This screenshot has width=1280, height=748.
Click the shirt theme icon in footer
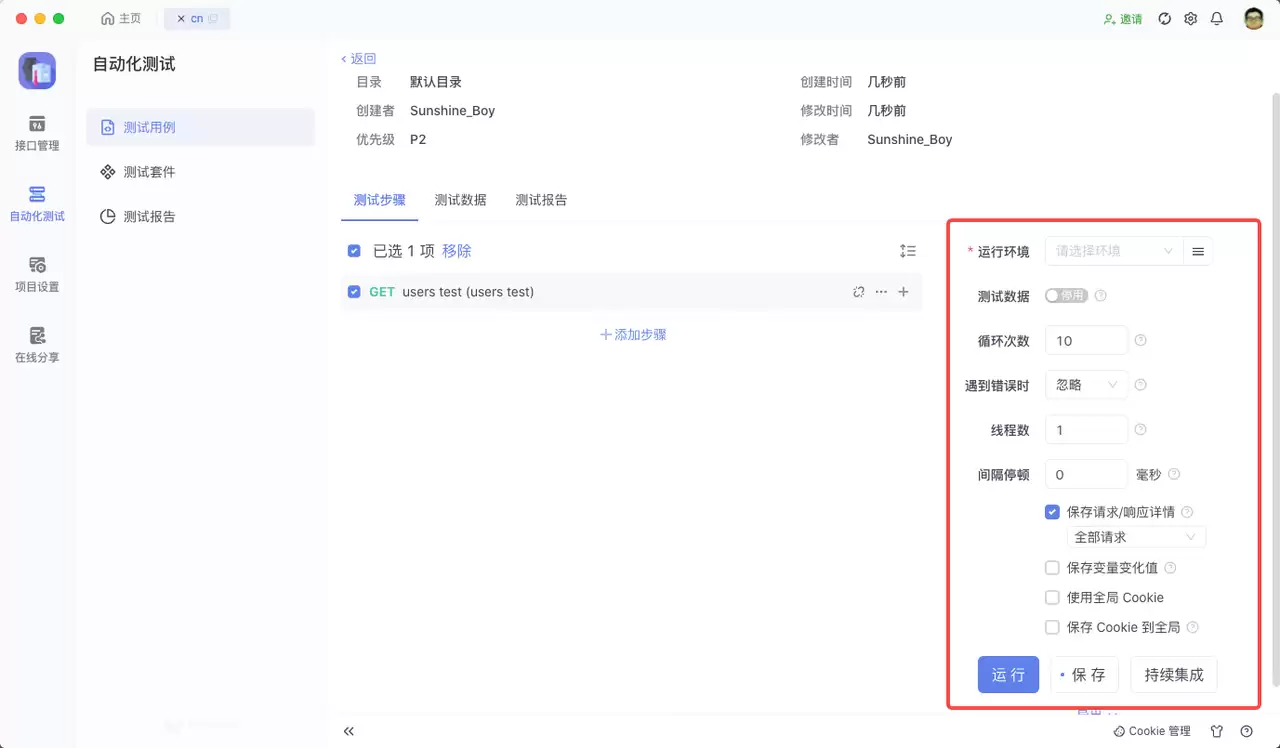(x=1217, y=731)
